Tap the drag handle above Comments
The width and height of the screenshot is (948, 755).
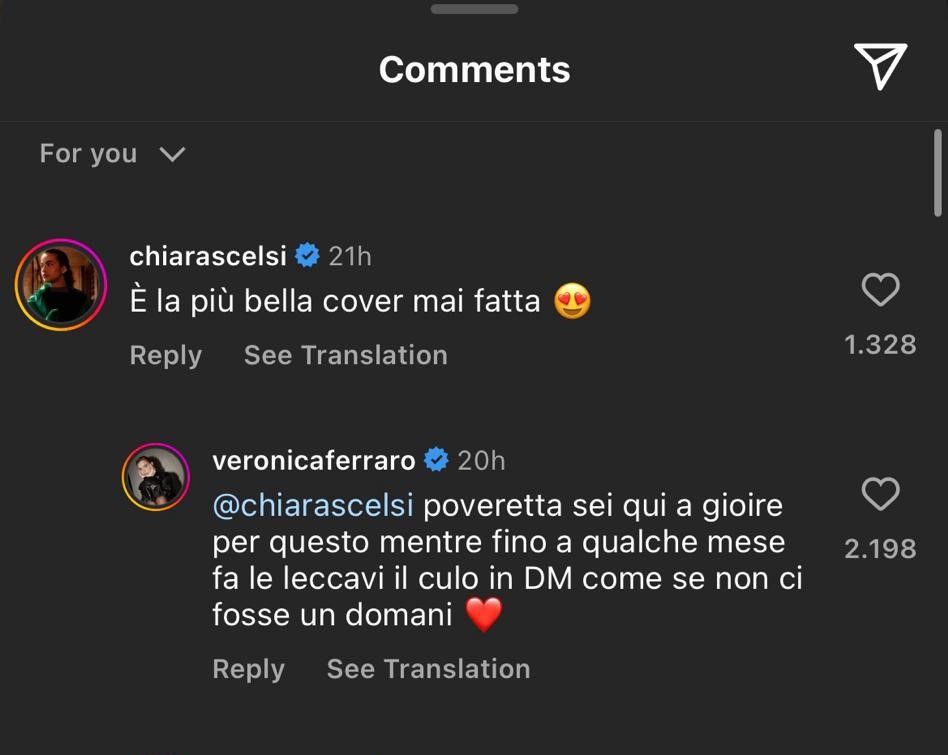tap(474, 9)
